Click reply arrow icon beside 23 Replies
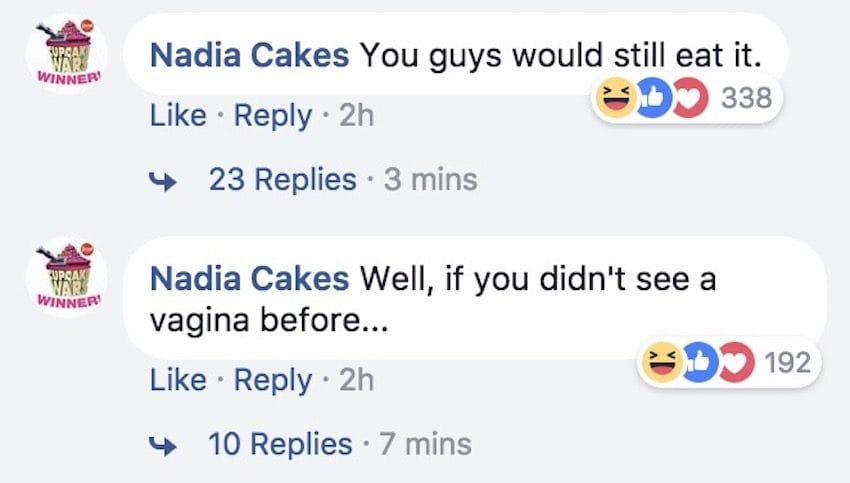The height and width of the screenshot is (483, 850). (163, 182)
